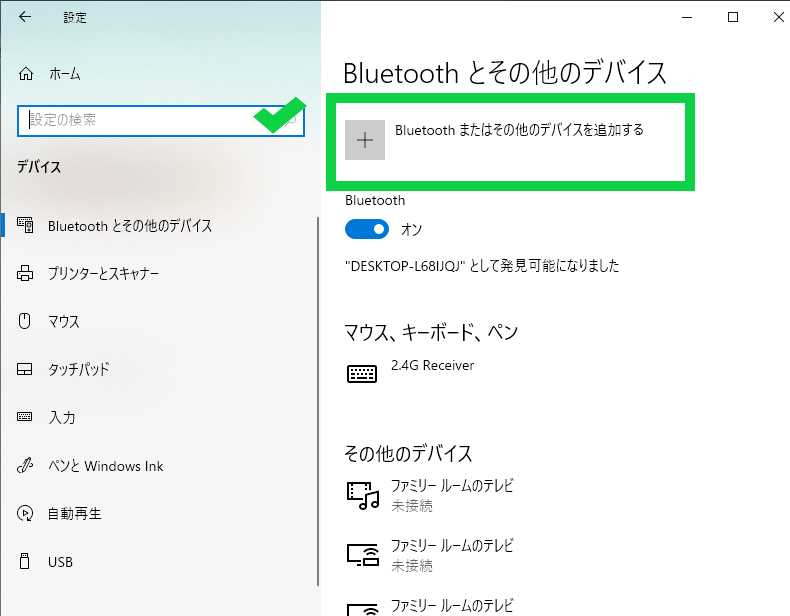Open ペンと Windows Ink settings
This screenshot has height=616, width=790.
click(x=105, y=466)
